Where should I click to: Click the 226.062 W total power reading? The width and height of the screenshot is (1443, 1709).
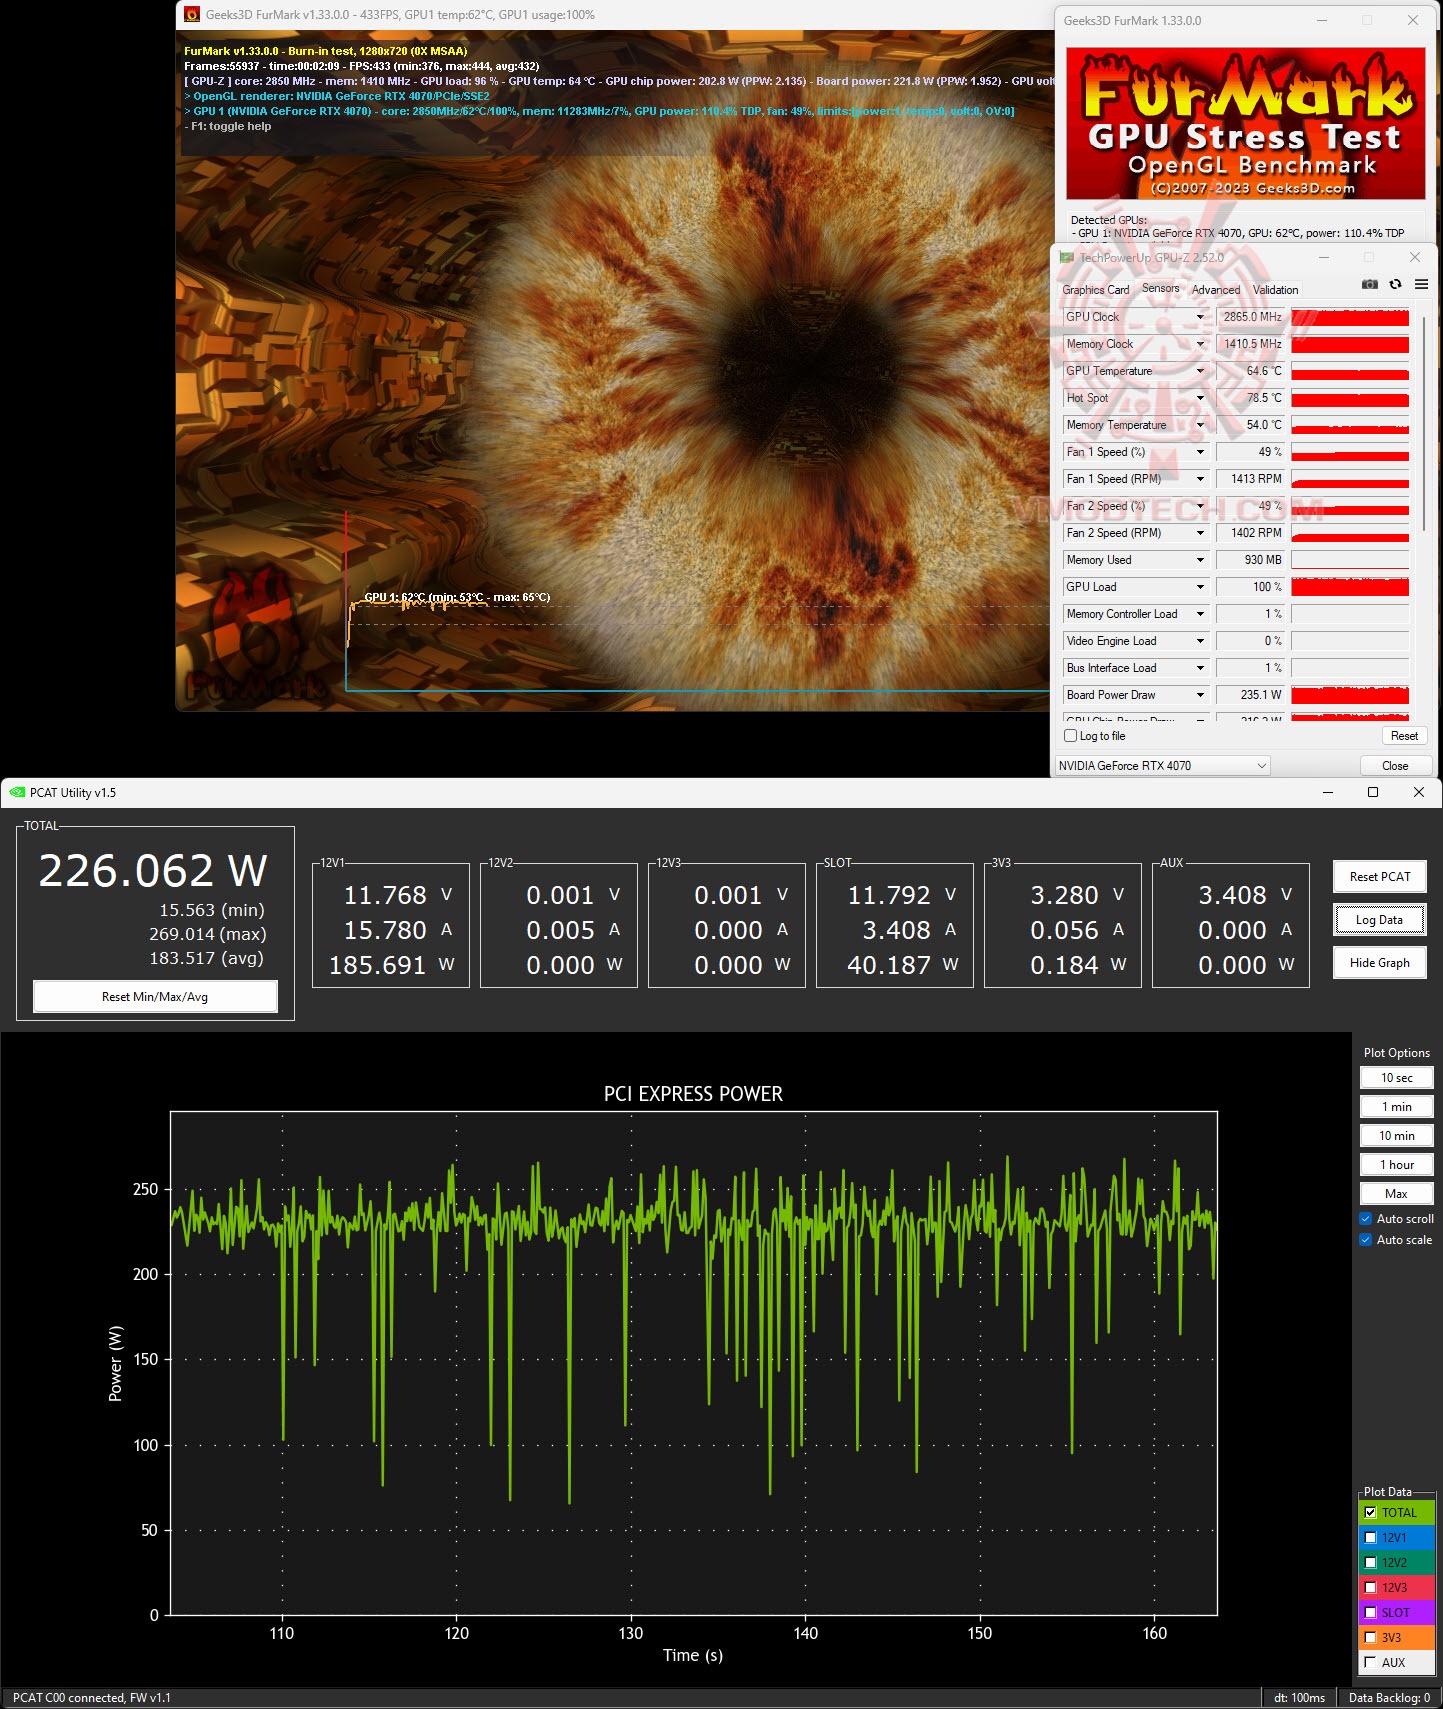[153, 871]
